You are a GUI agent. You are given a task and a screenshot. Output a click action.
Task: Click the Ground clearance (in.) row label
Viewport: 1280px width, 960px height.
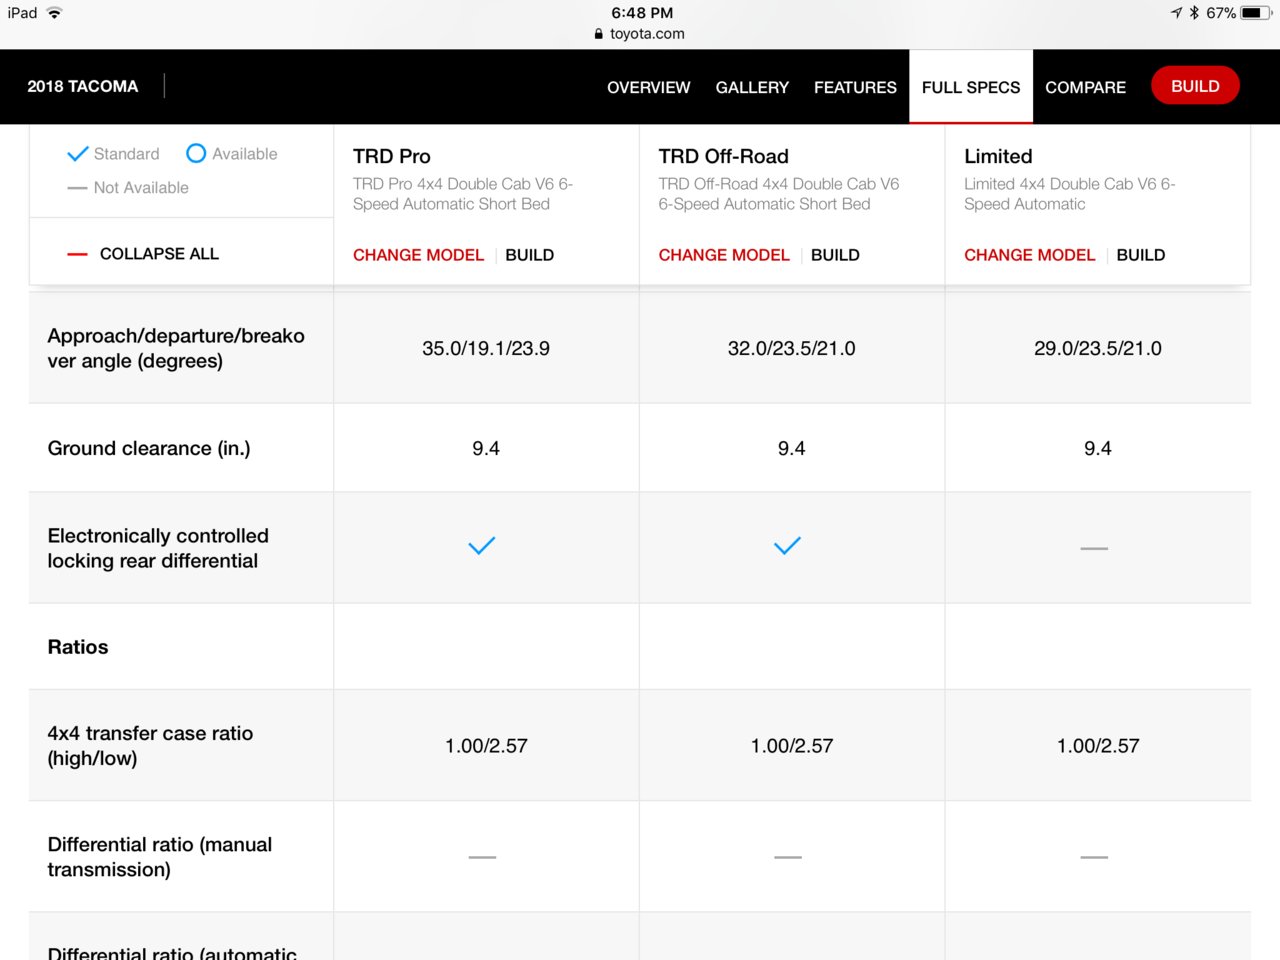pyautogui.click(x=149, y=448)
